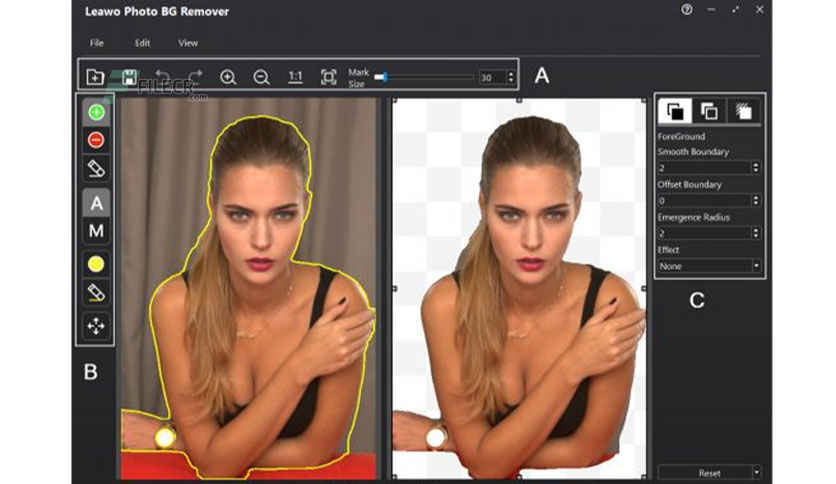
Task: Click the zoom out magnifier icon
Action: (261, 77)
